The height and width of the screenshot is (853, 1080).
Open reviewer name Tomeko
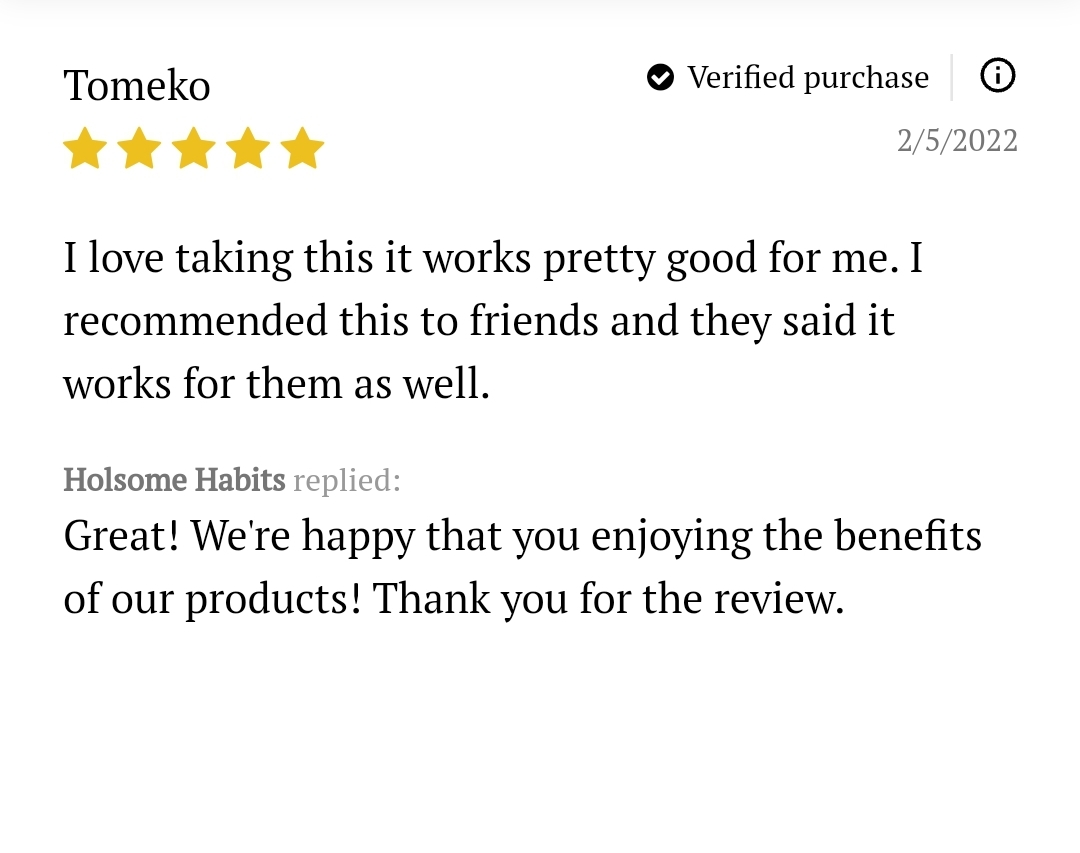[137, 85]
